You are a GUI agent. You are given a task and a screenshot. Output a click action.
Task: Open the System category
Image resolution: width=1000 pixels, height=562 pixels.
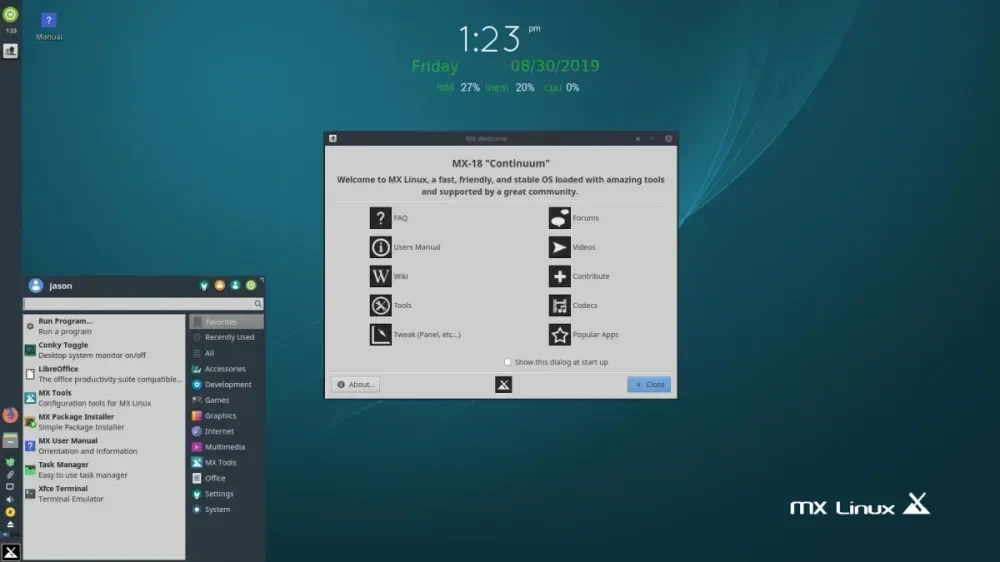click(x=226, y=510)
